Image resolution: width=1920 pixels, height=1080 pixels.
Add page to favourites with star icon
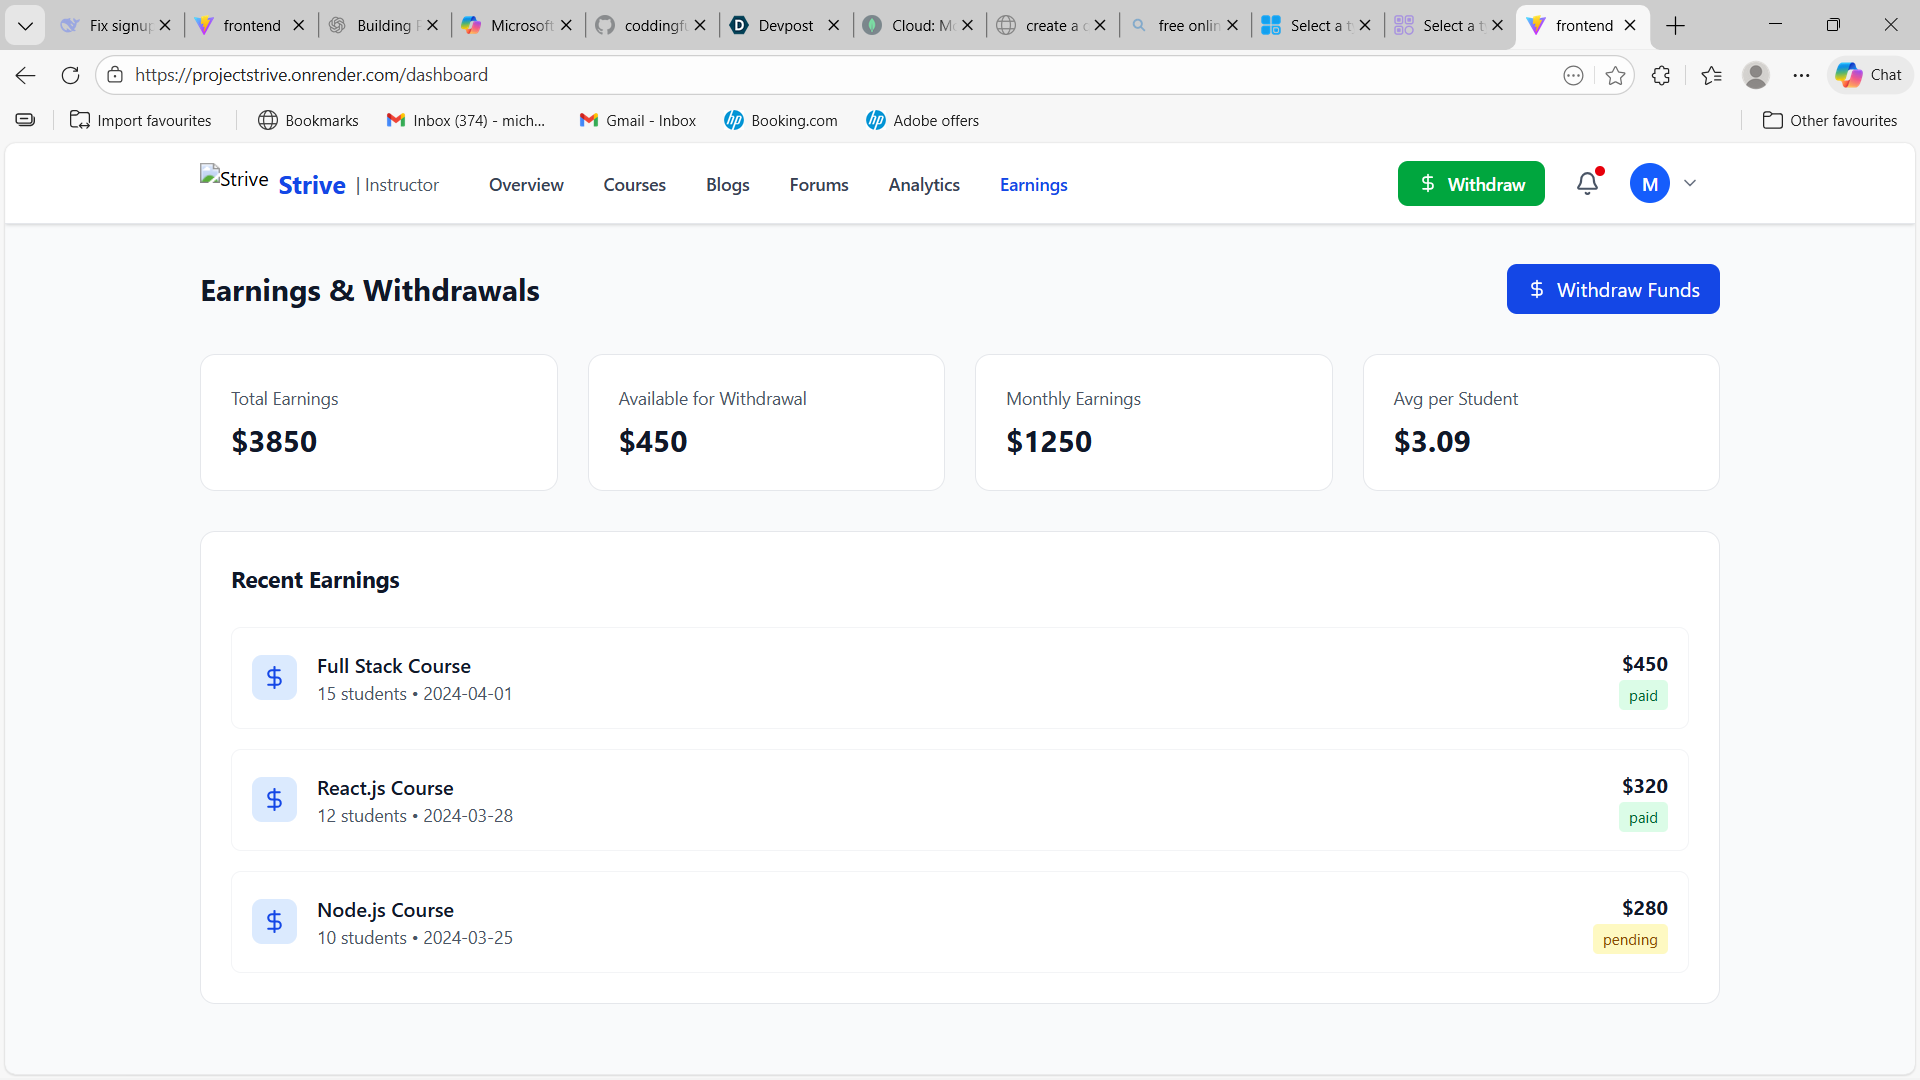1615,75
